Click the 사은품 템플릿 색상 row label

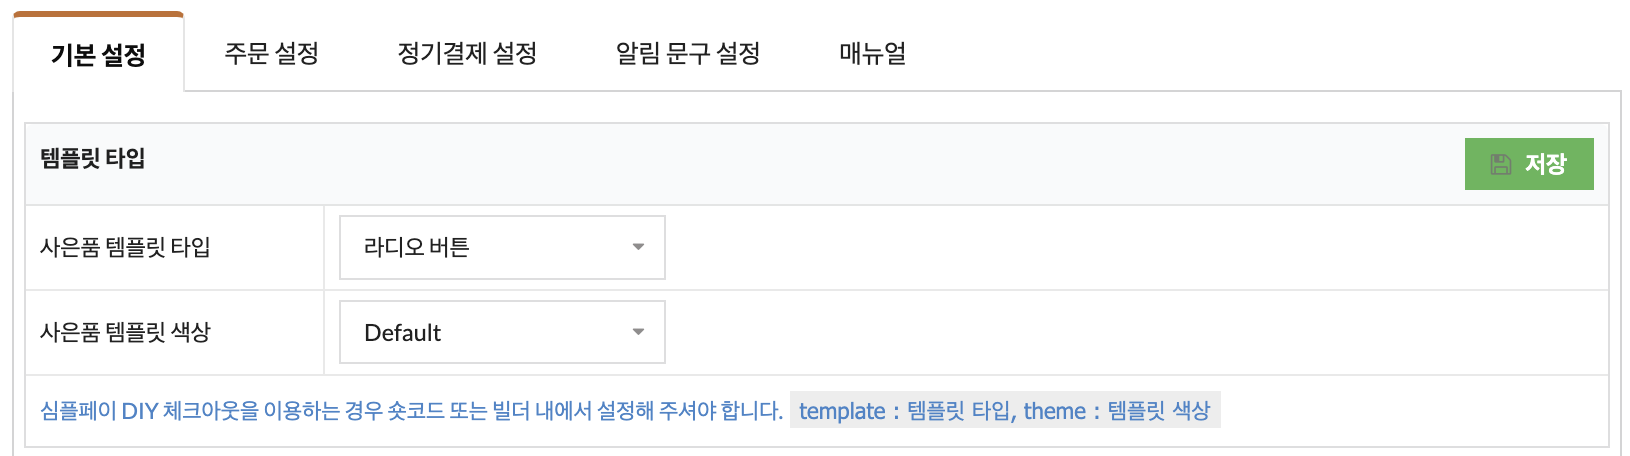pos(125,332)
